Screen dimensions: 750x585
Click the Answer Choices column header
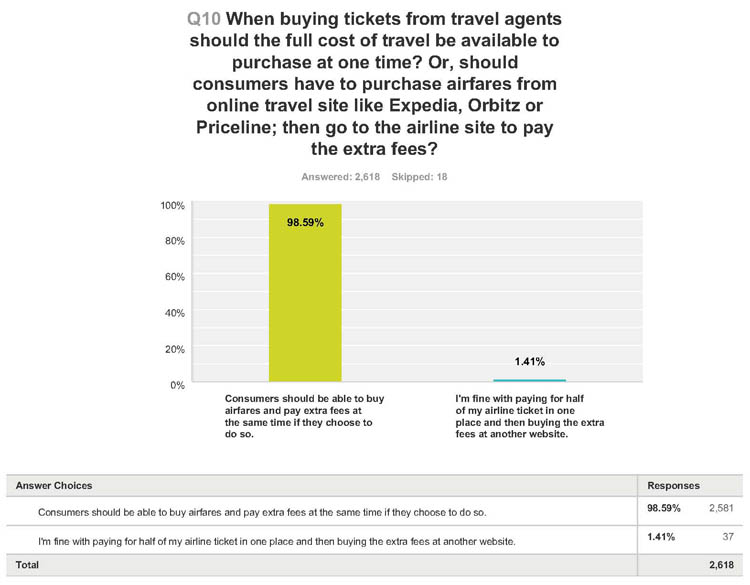[x=54, y=486]
